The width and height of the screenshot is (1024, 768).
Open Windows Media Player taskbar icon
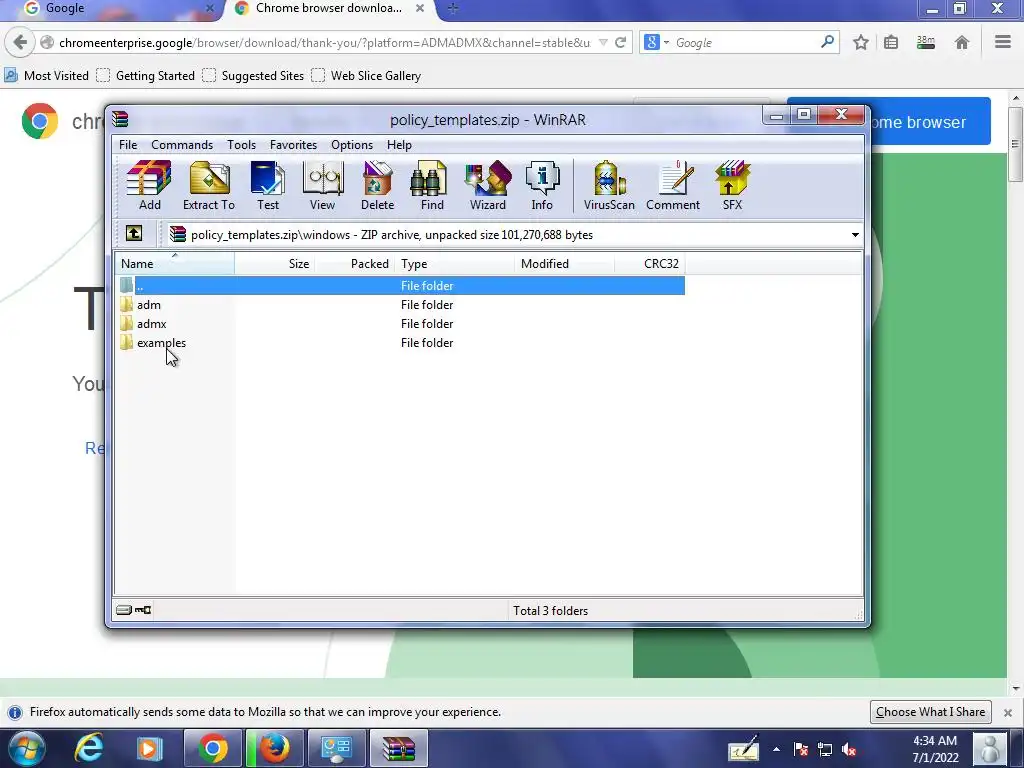click(x=149, y=748)
